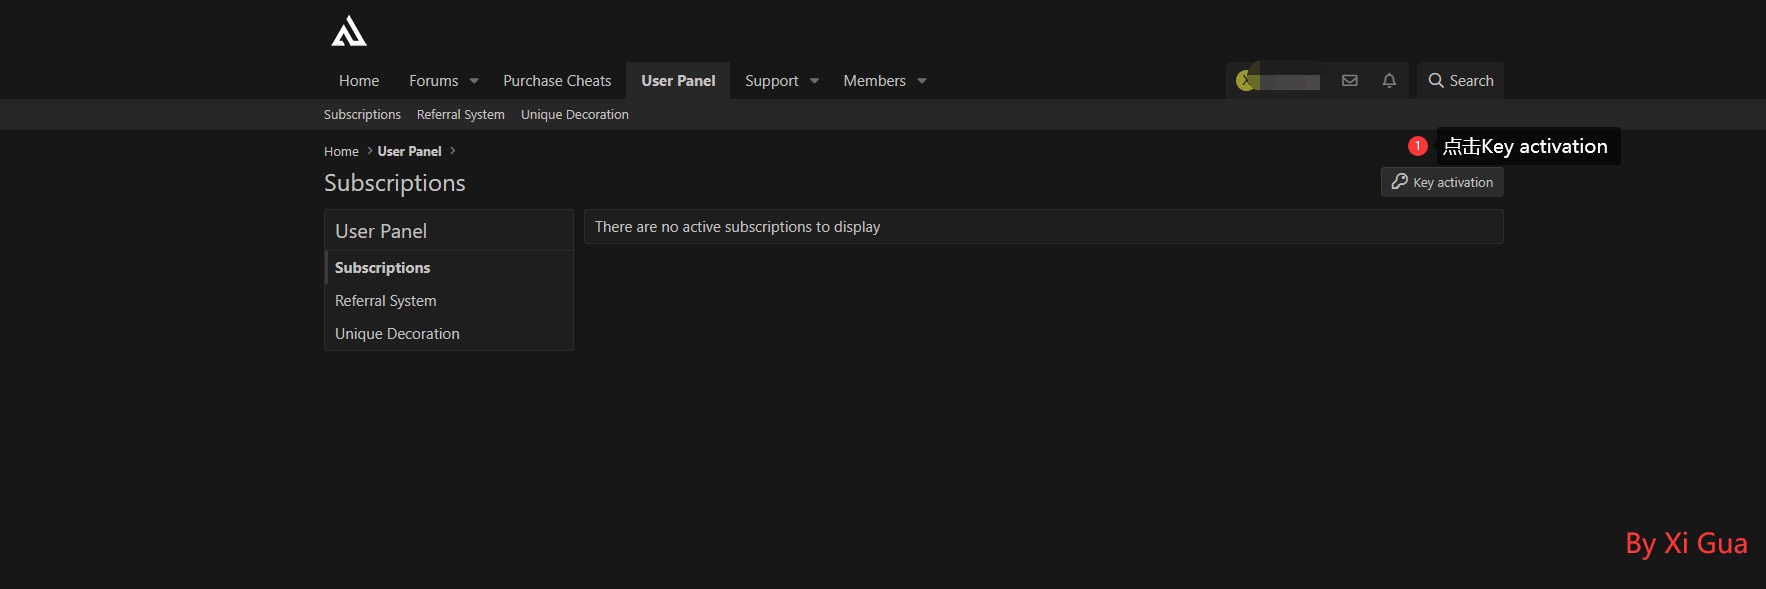Select Unique Decoration in the sidebar
This screenshot has height=589, width=1766.
point(397,334)
